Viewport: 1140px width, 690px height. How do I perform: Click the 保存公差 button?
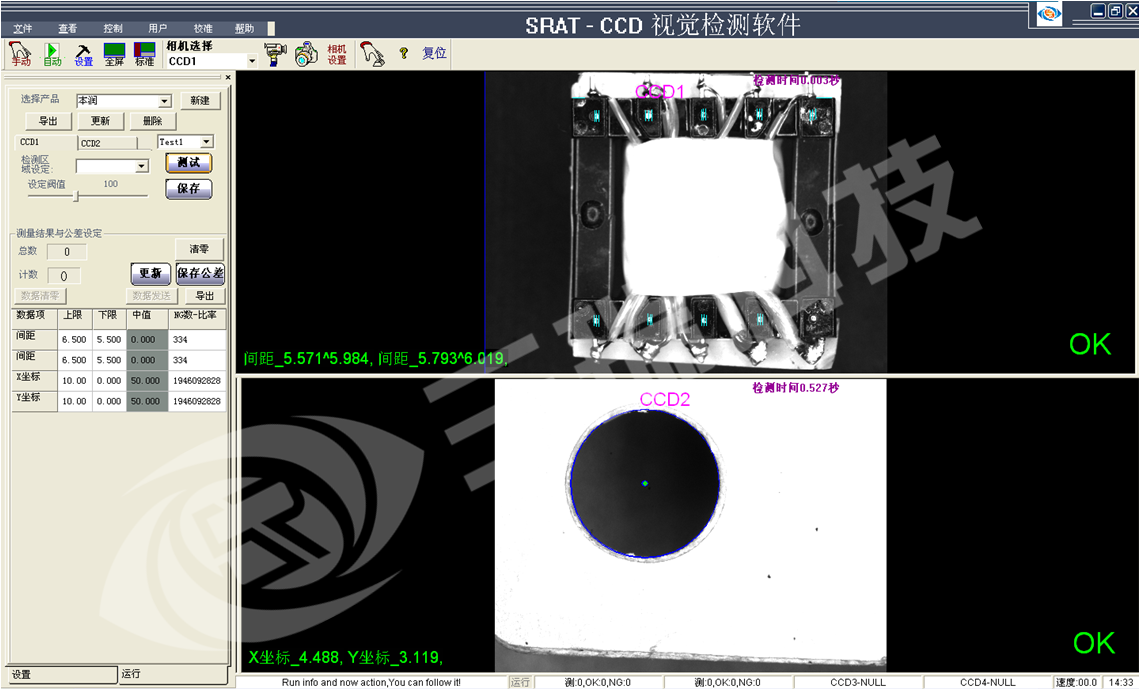tap(200, 273)
